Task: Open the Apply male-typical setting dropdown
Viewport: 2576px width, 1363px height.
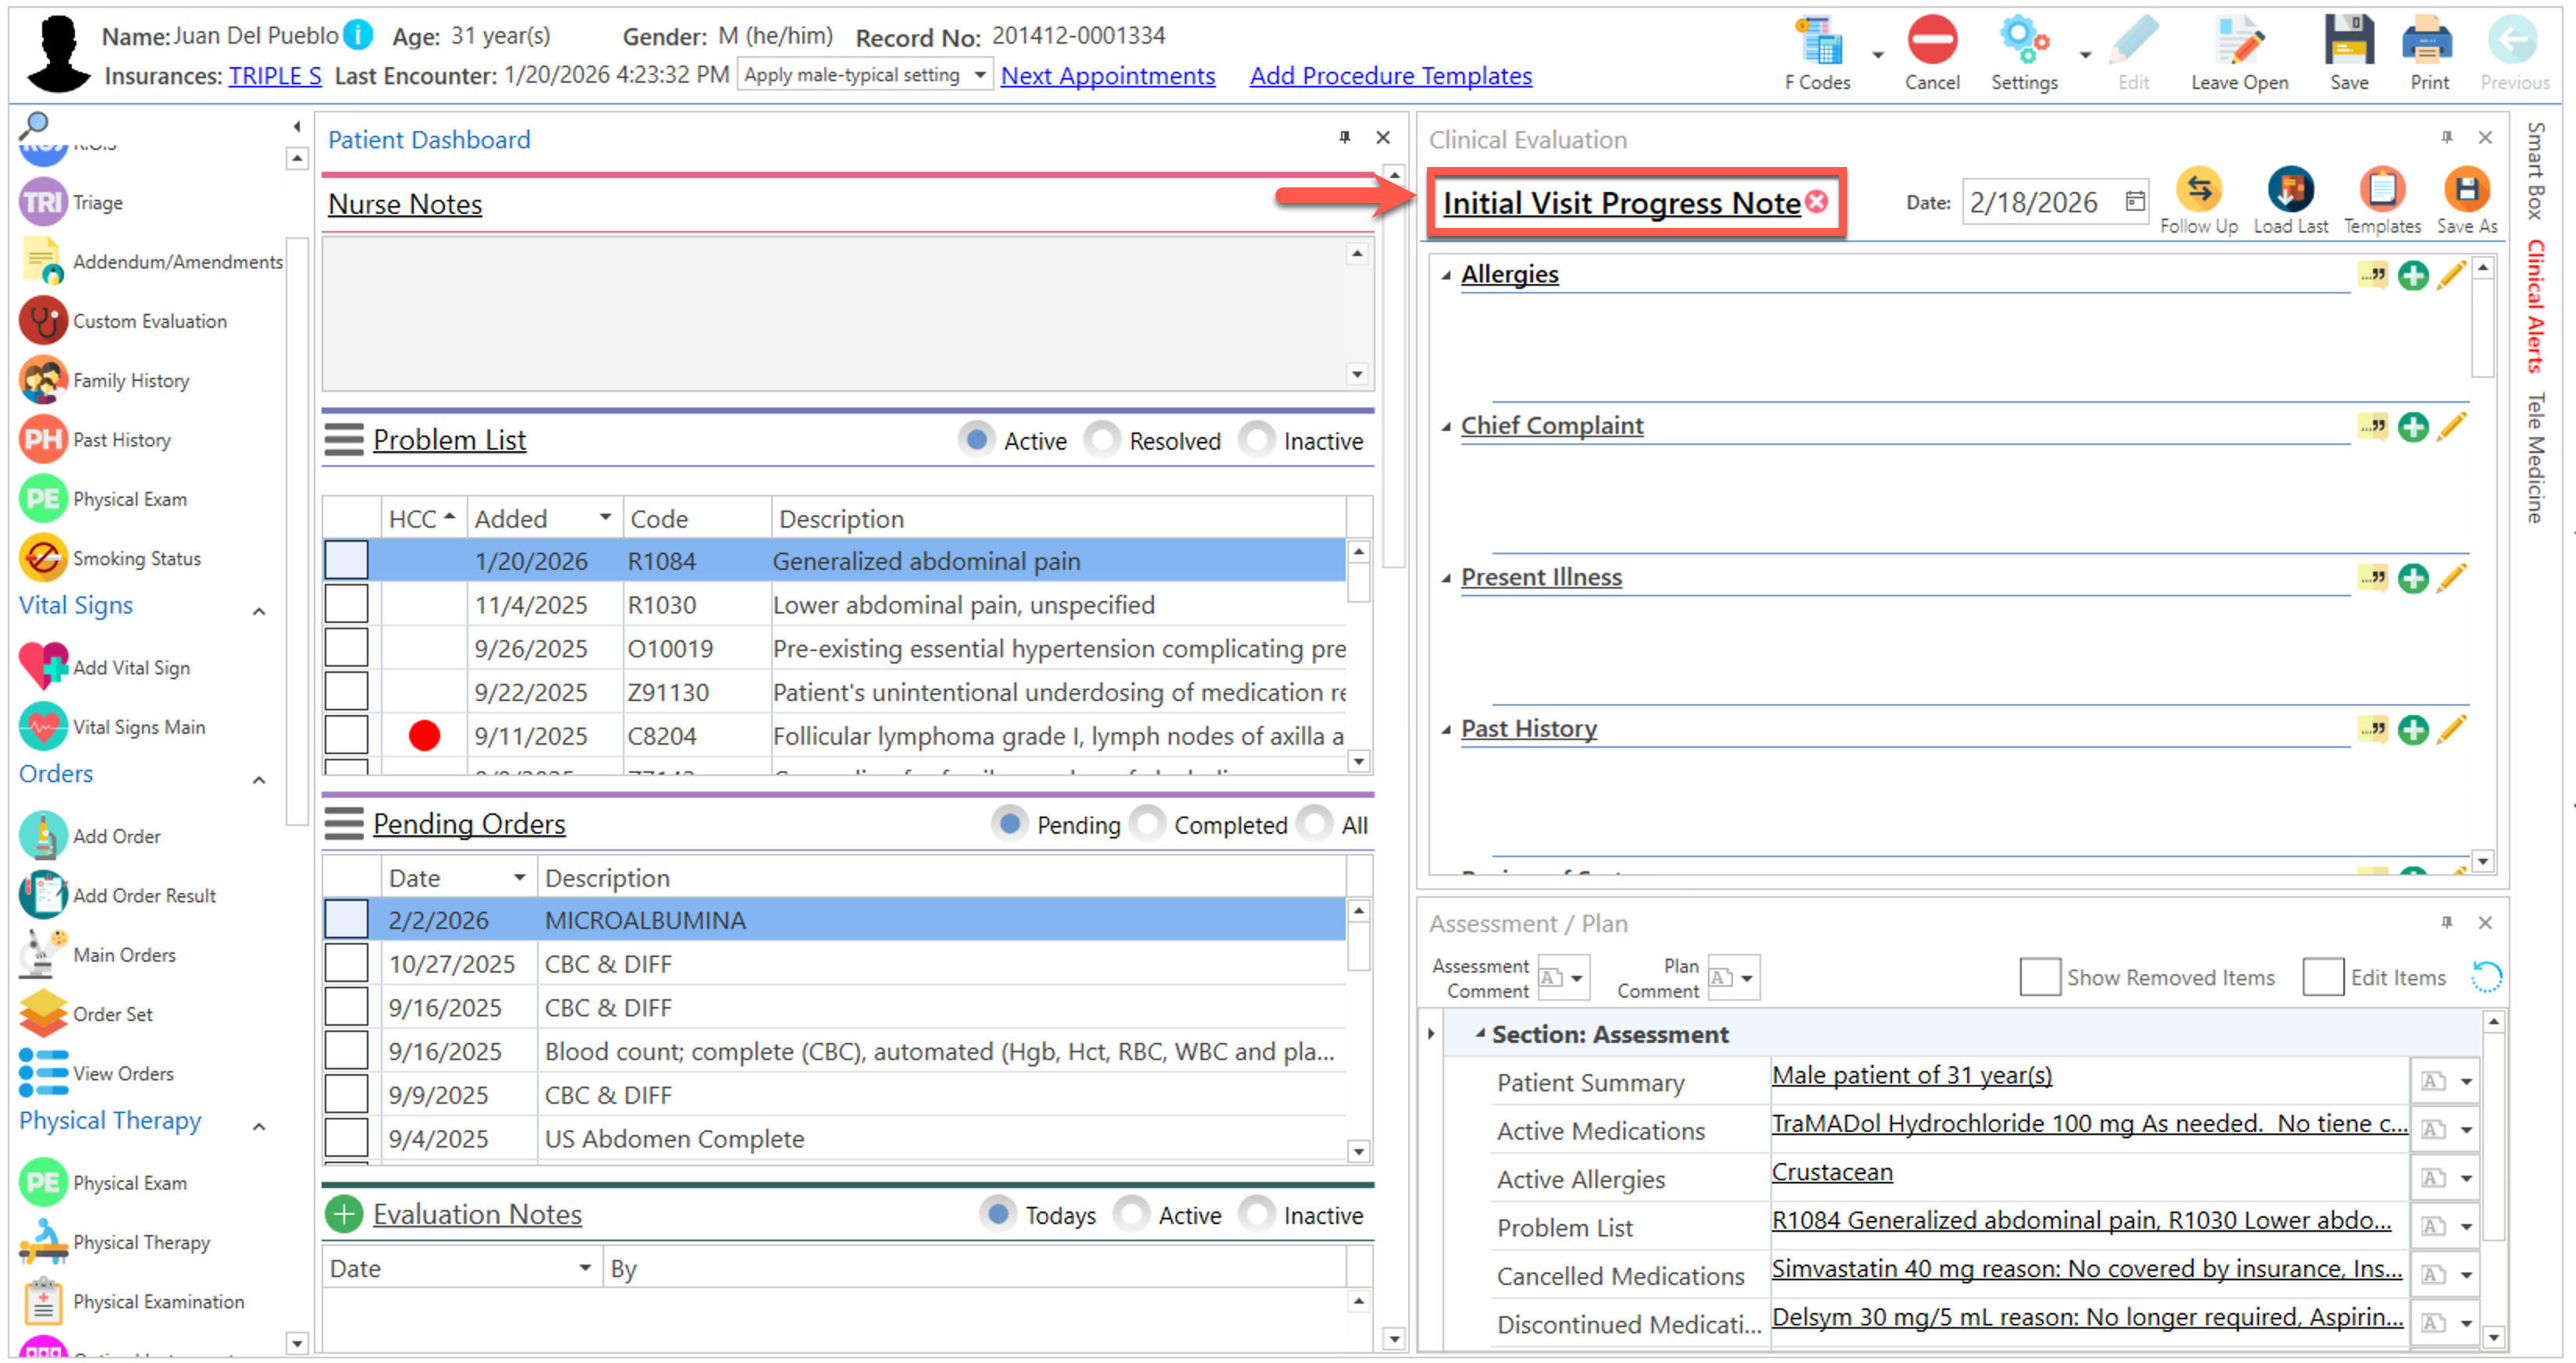Action: point(980,75)
